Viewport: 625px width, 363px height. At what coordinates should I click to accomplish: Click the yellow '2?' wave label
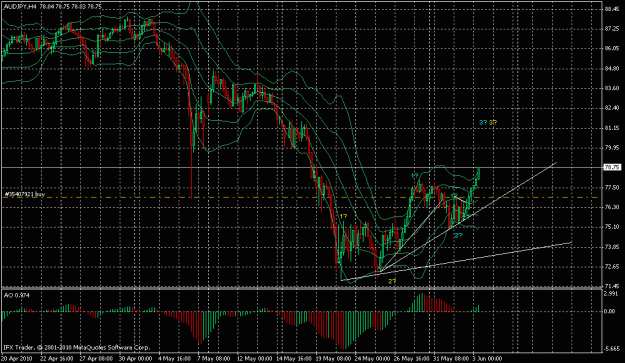click(x=392, y=281)
